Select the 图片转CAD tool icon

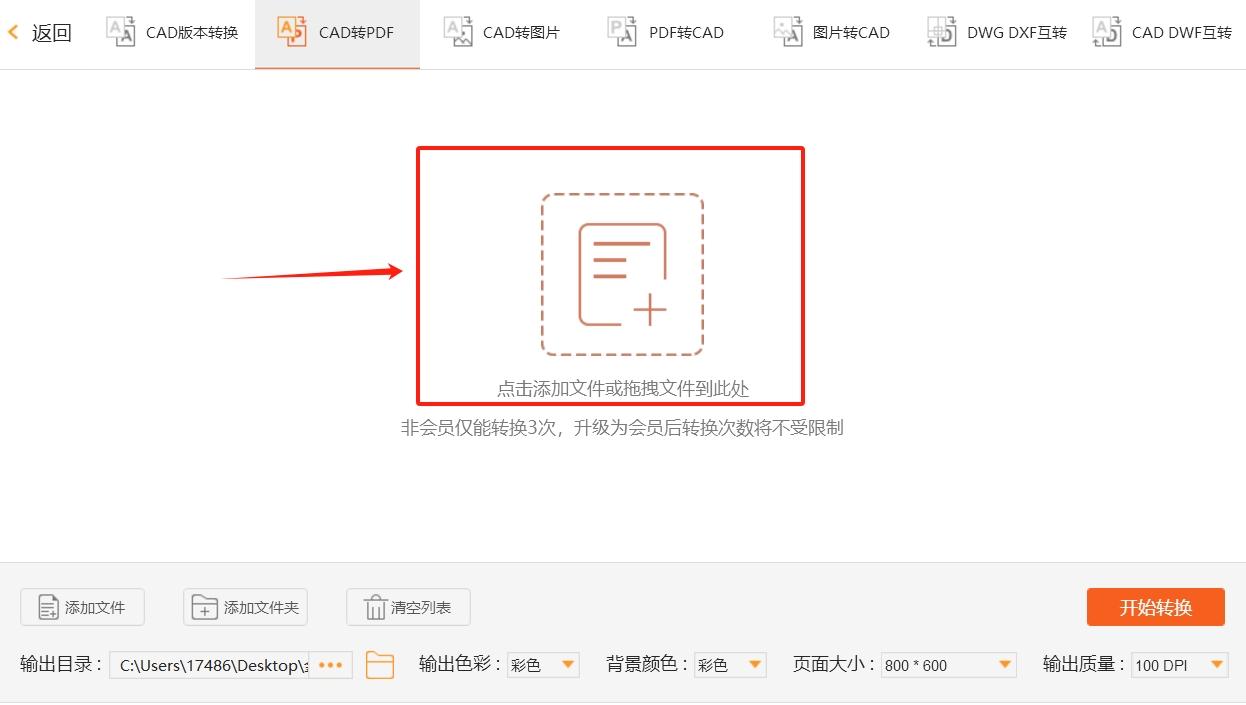(x=788, y=31)
